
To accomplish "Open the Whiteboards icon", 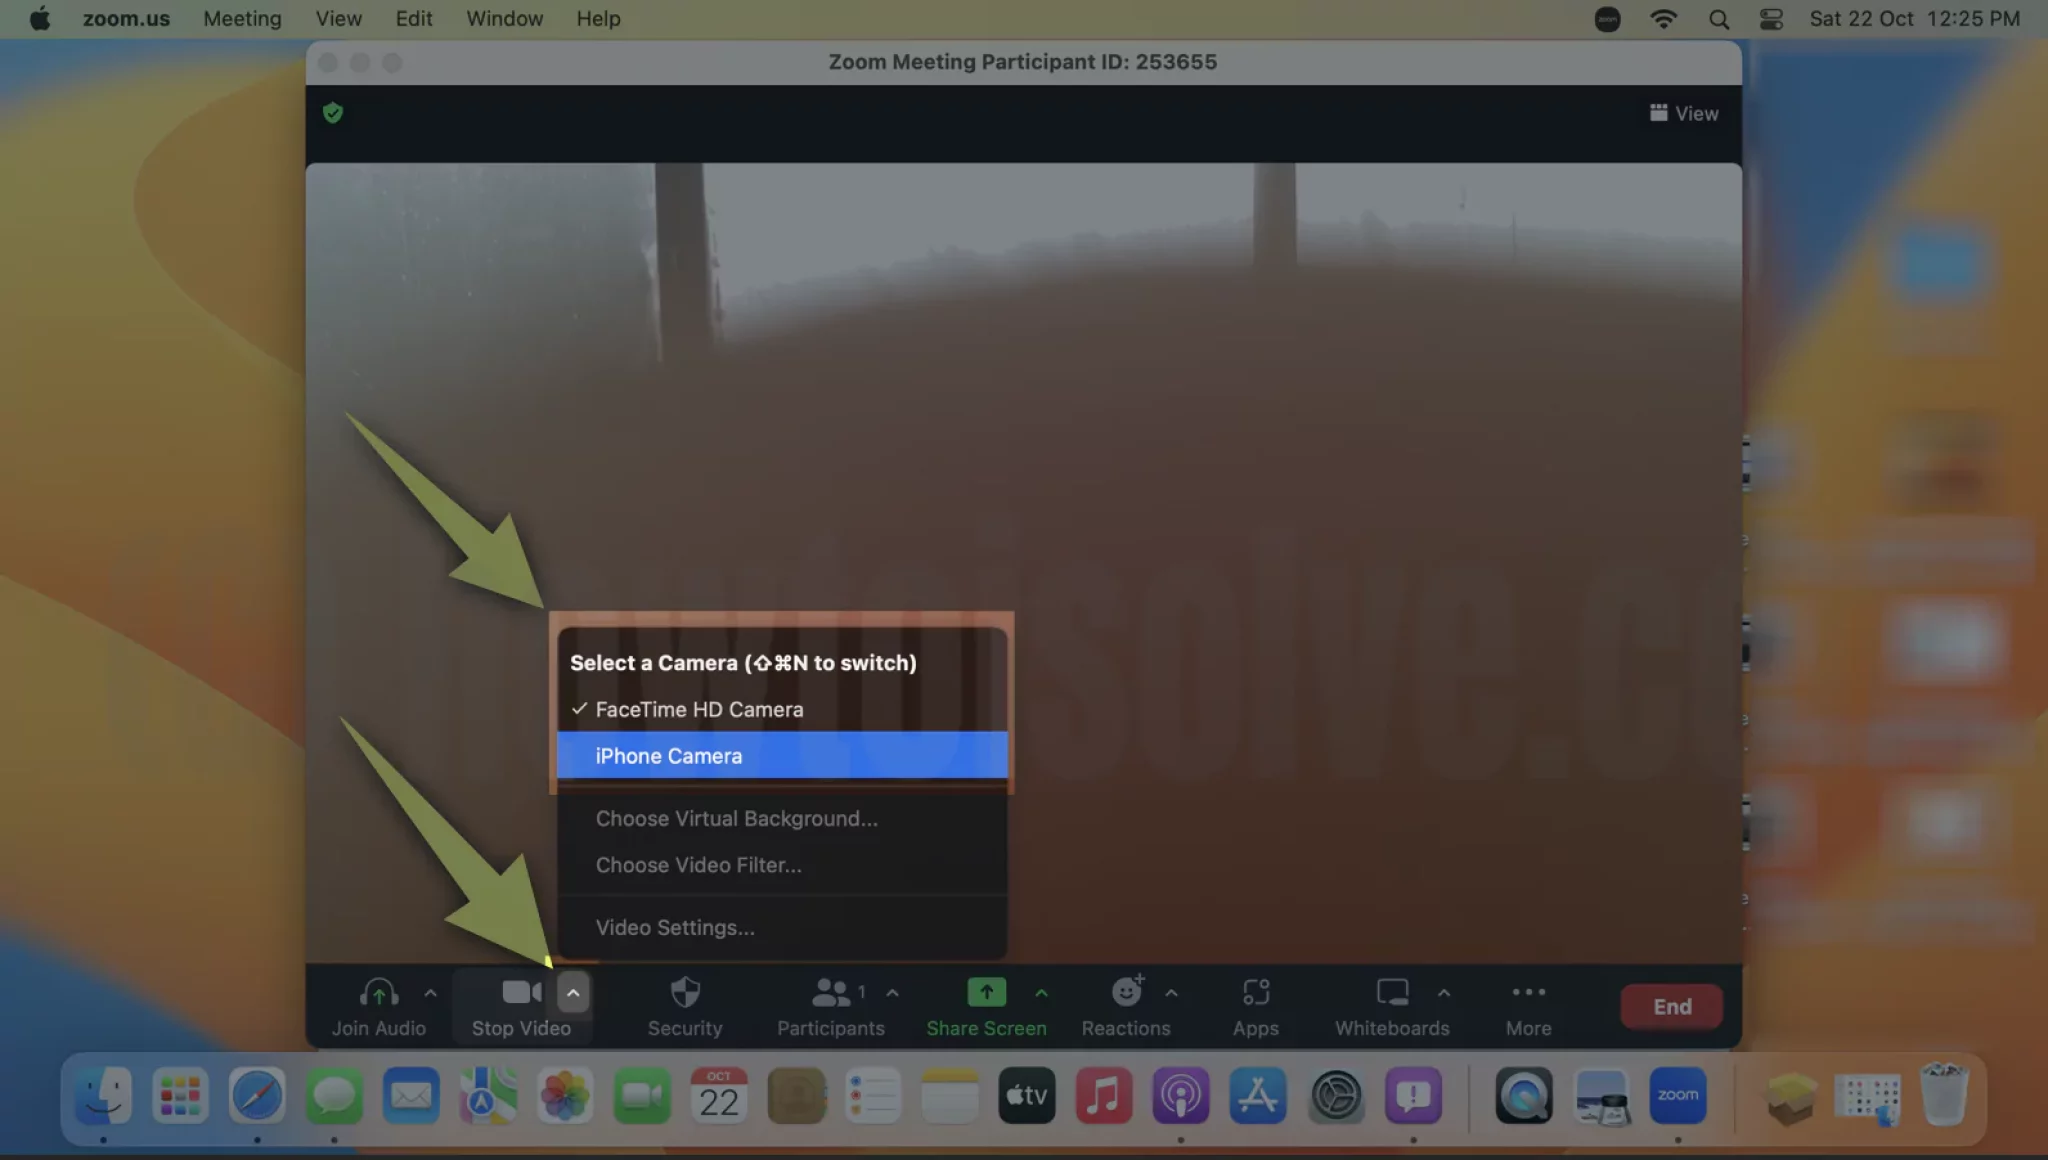I will coord(1392,992).
